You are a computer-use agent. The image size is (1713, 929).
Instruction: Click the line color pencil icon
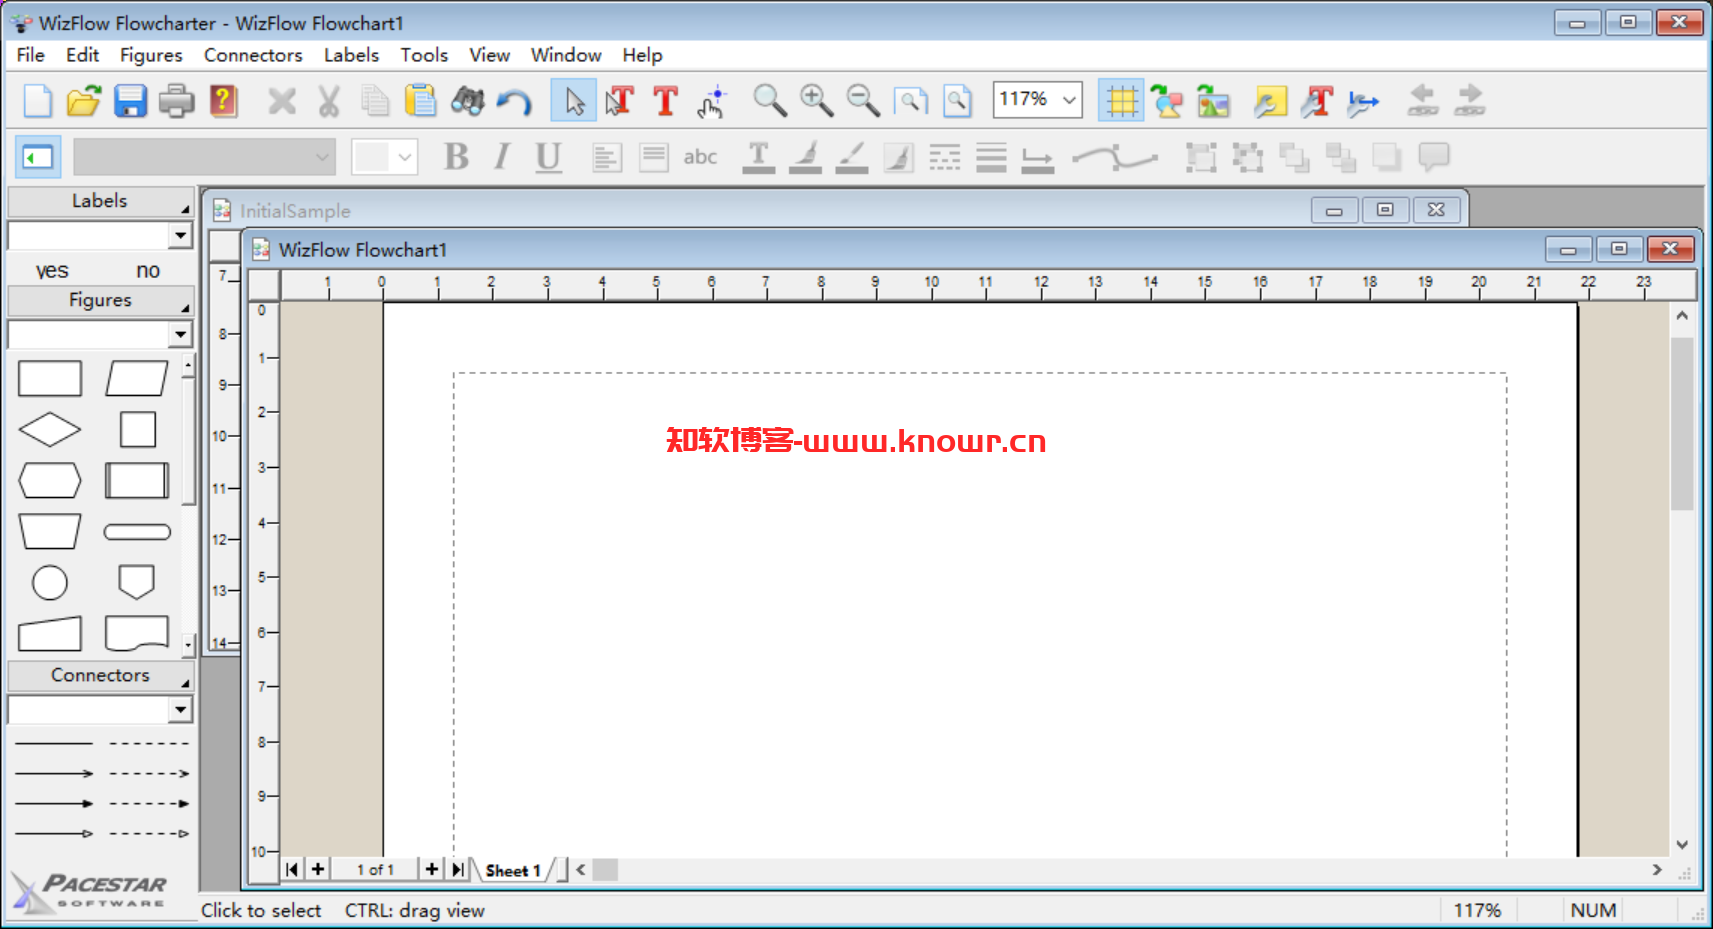[851, 157]
